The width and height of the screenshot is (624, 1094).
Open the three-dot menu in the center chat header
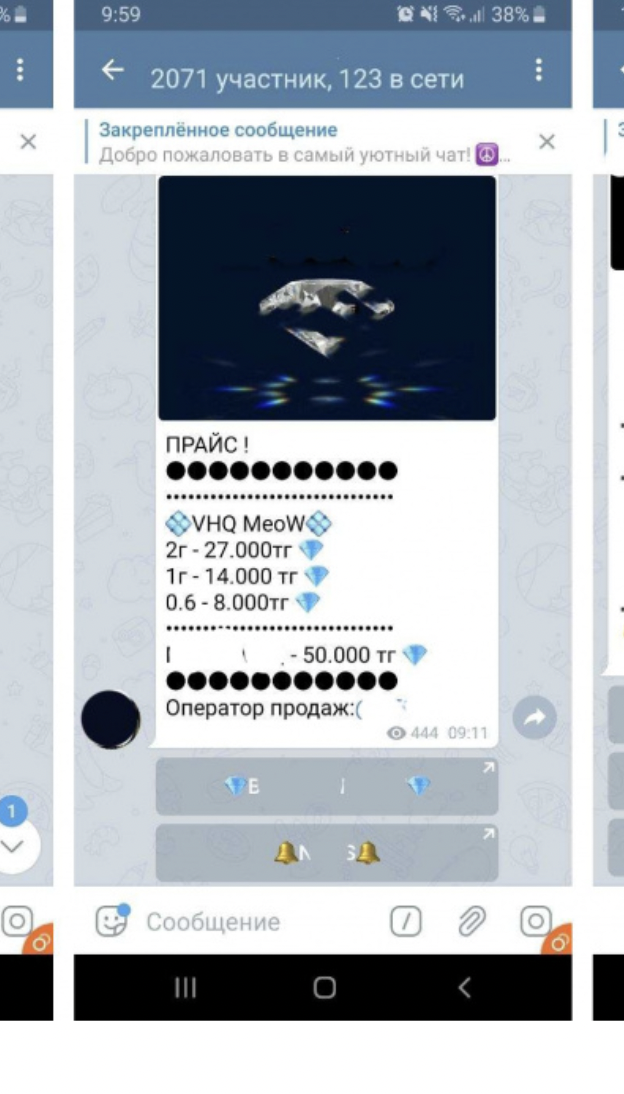538,70
